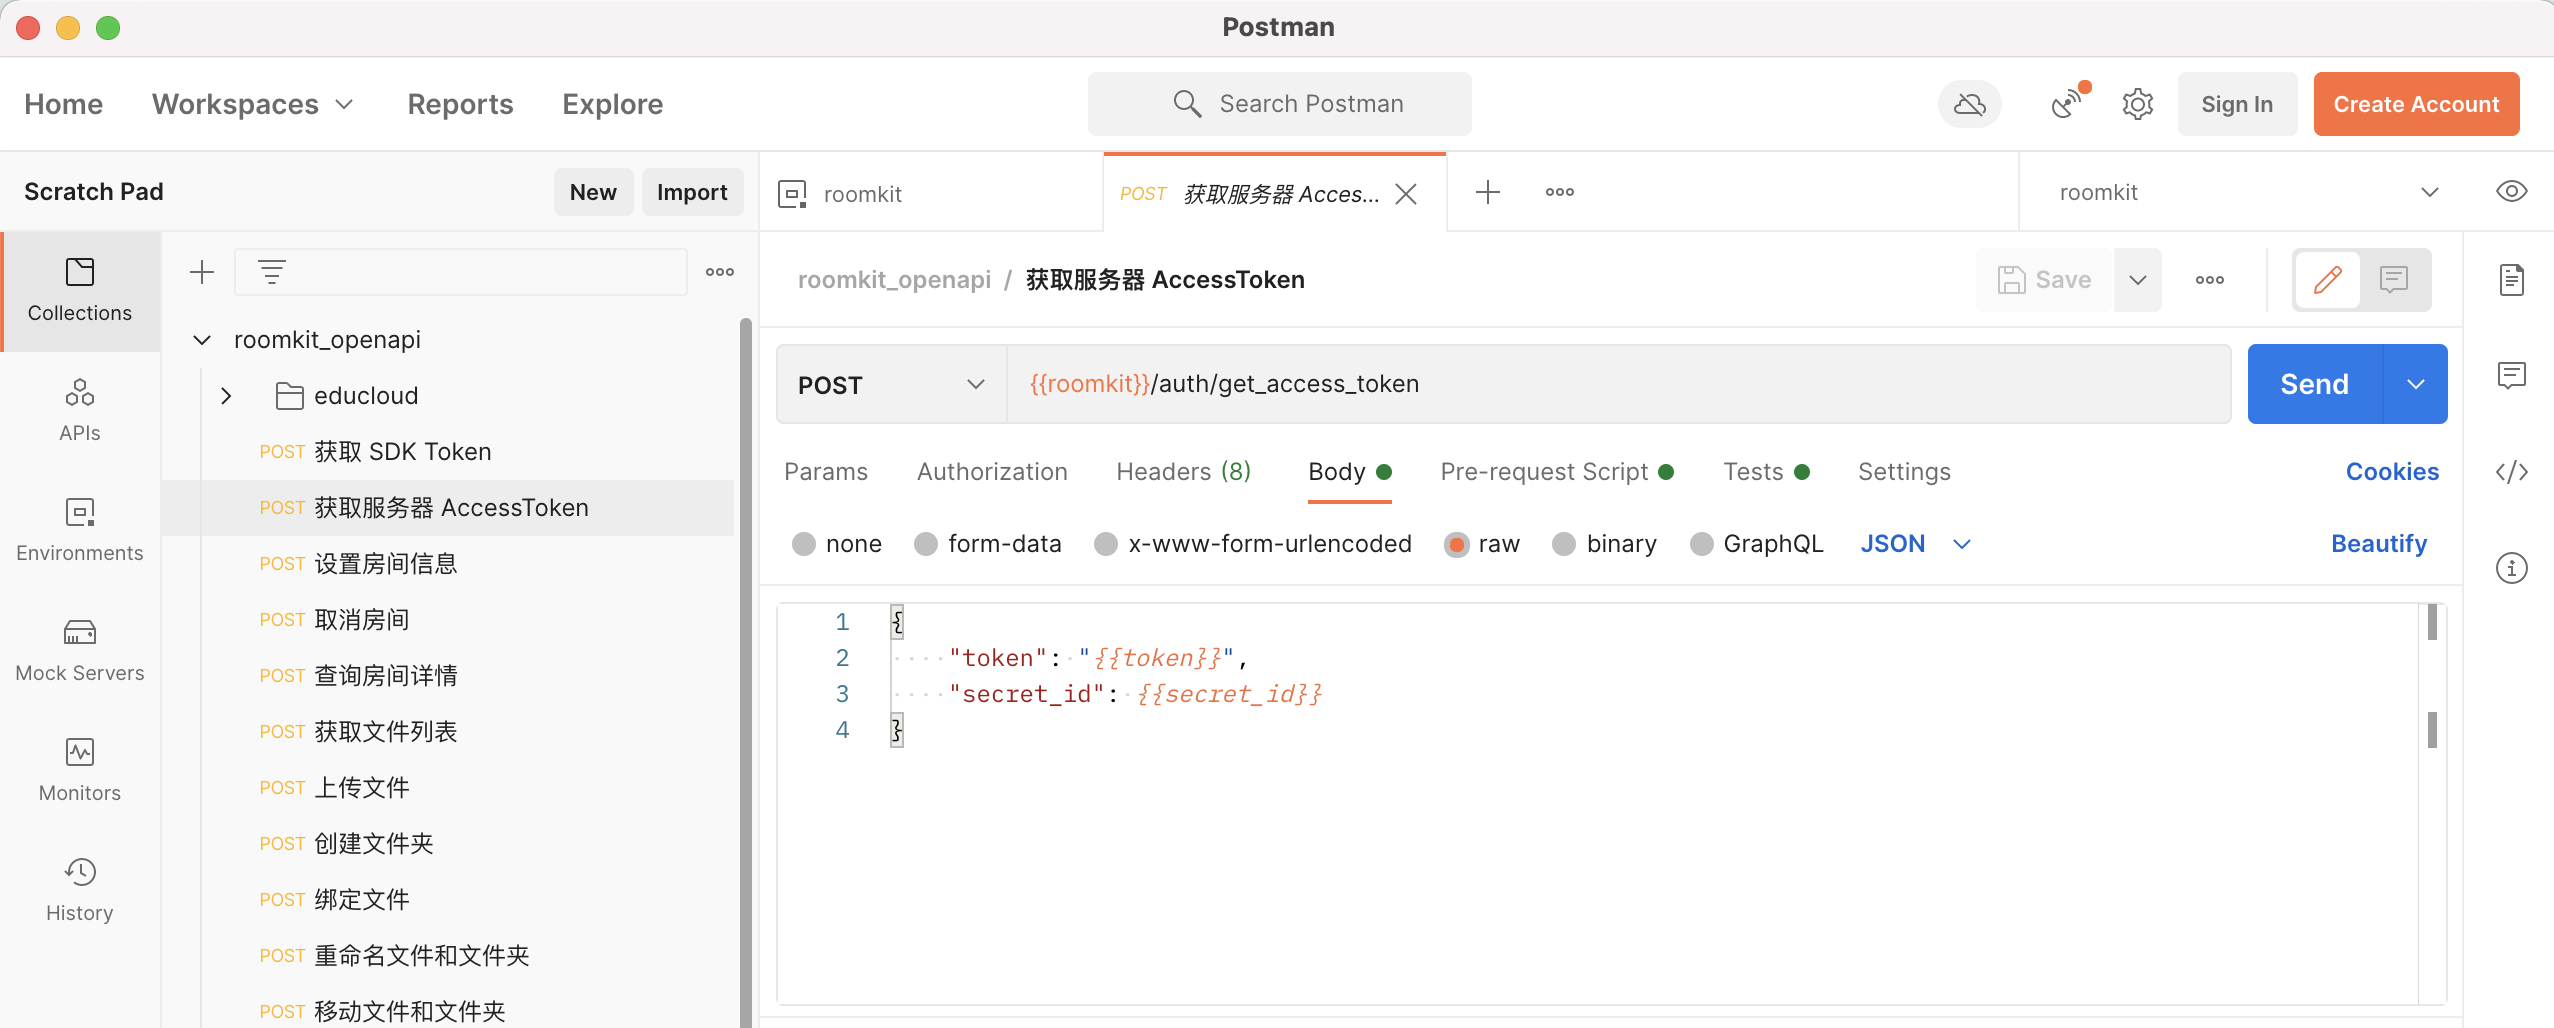Screen dimensions: 2554x1028
Task: Open Postman settings gear
Action: point(2137,103)
